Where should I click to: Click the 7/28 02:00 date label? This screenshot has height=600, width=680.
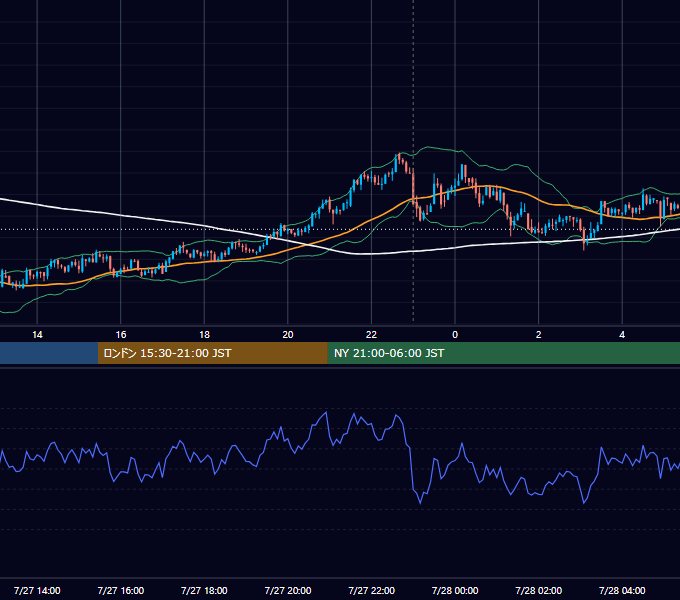coord(539,590)
